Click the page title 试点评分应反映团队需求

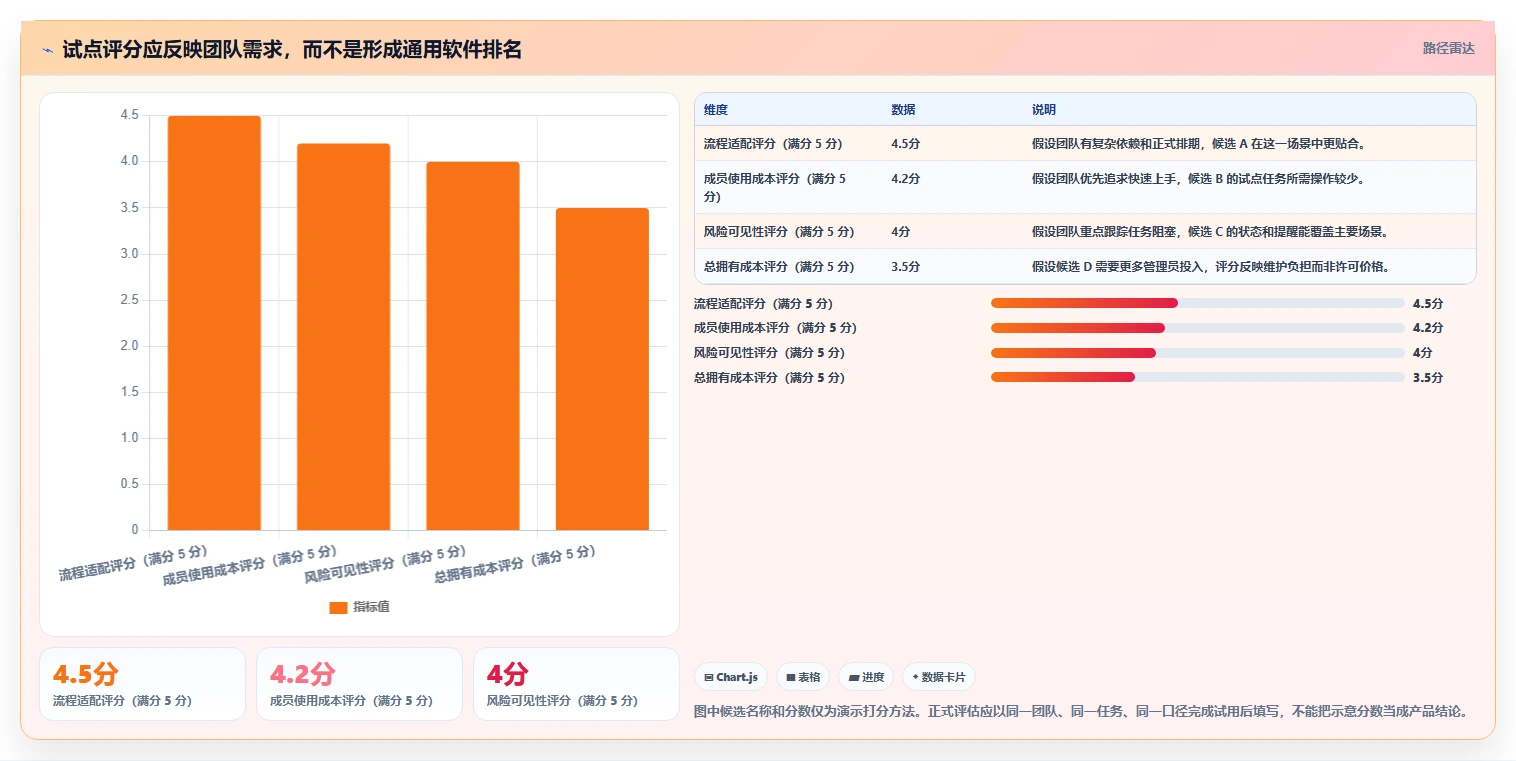click(292, 50)
